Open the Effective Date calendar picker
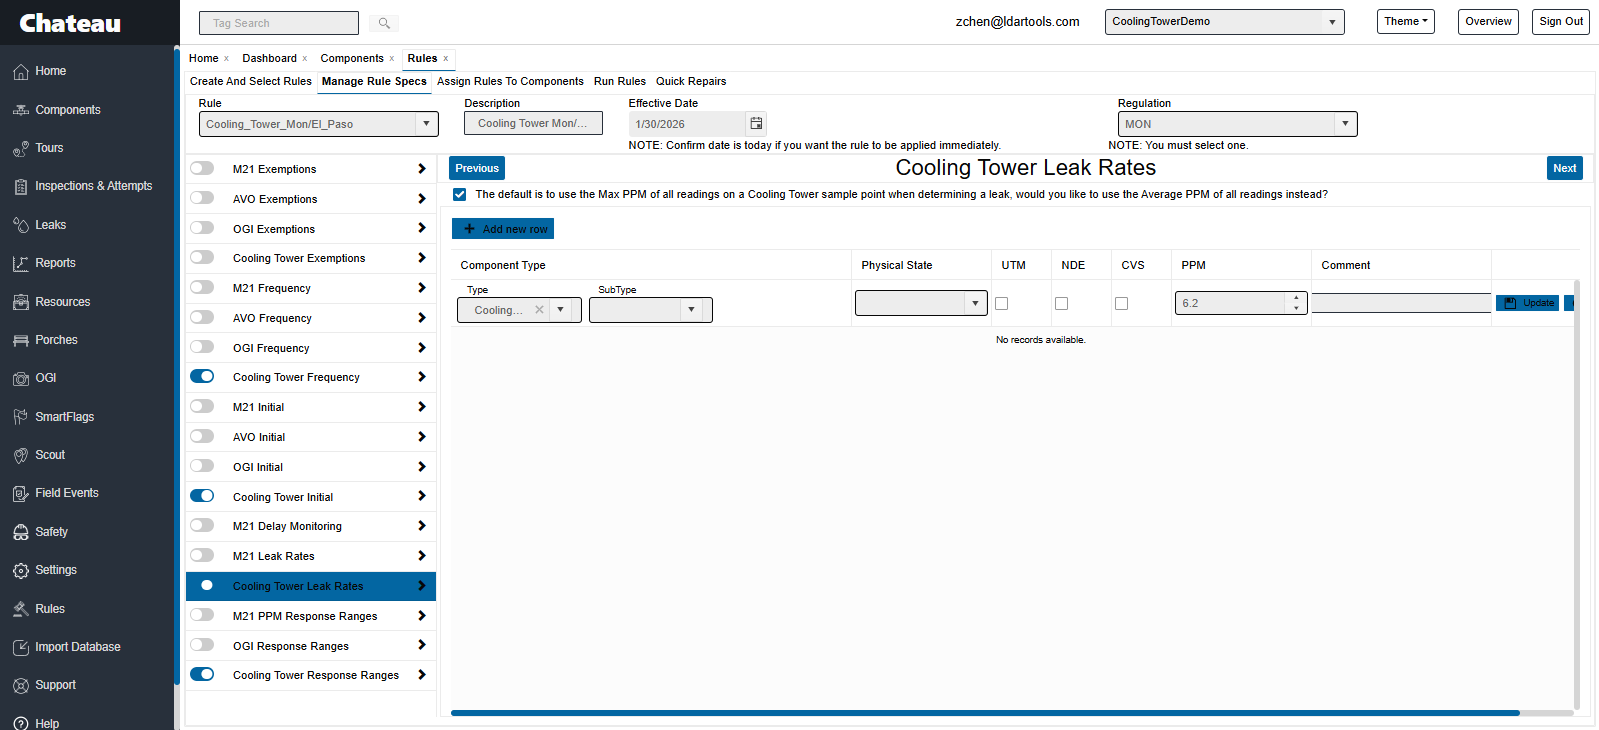This screenshot has width=1599, height=730. click(x=757, y=124)
